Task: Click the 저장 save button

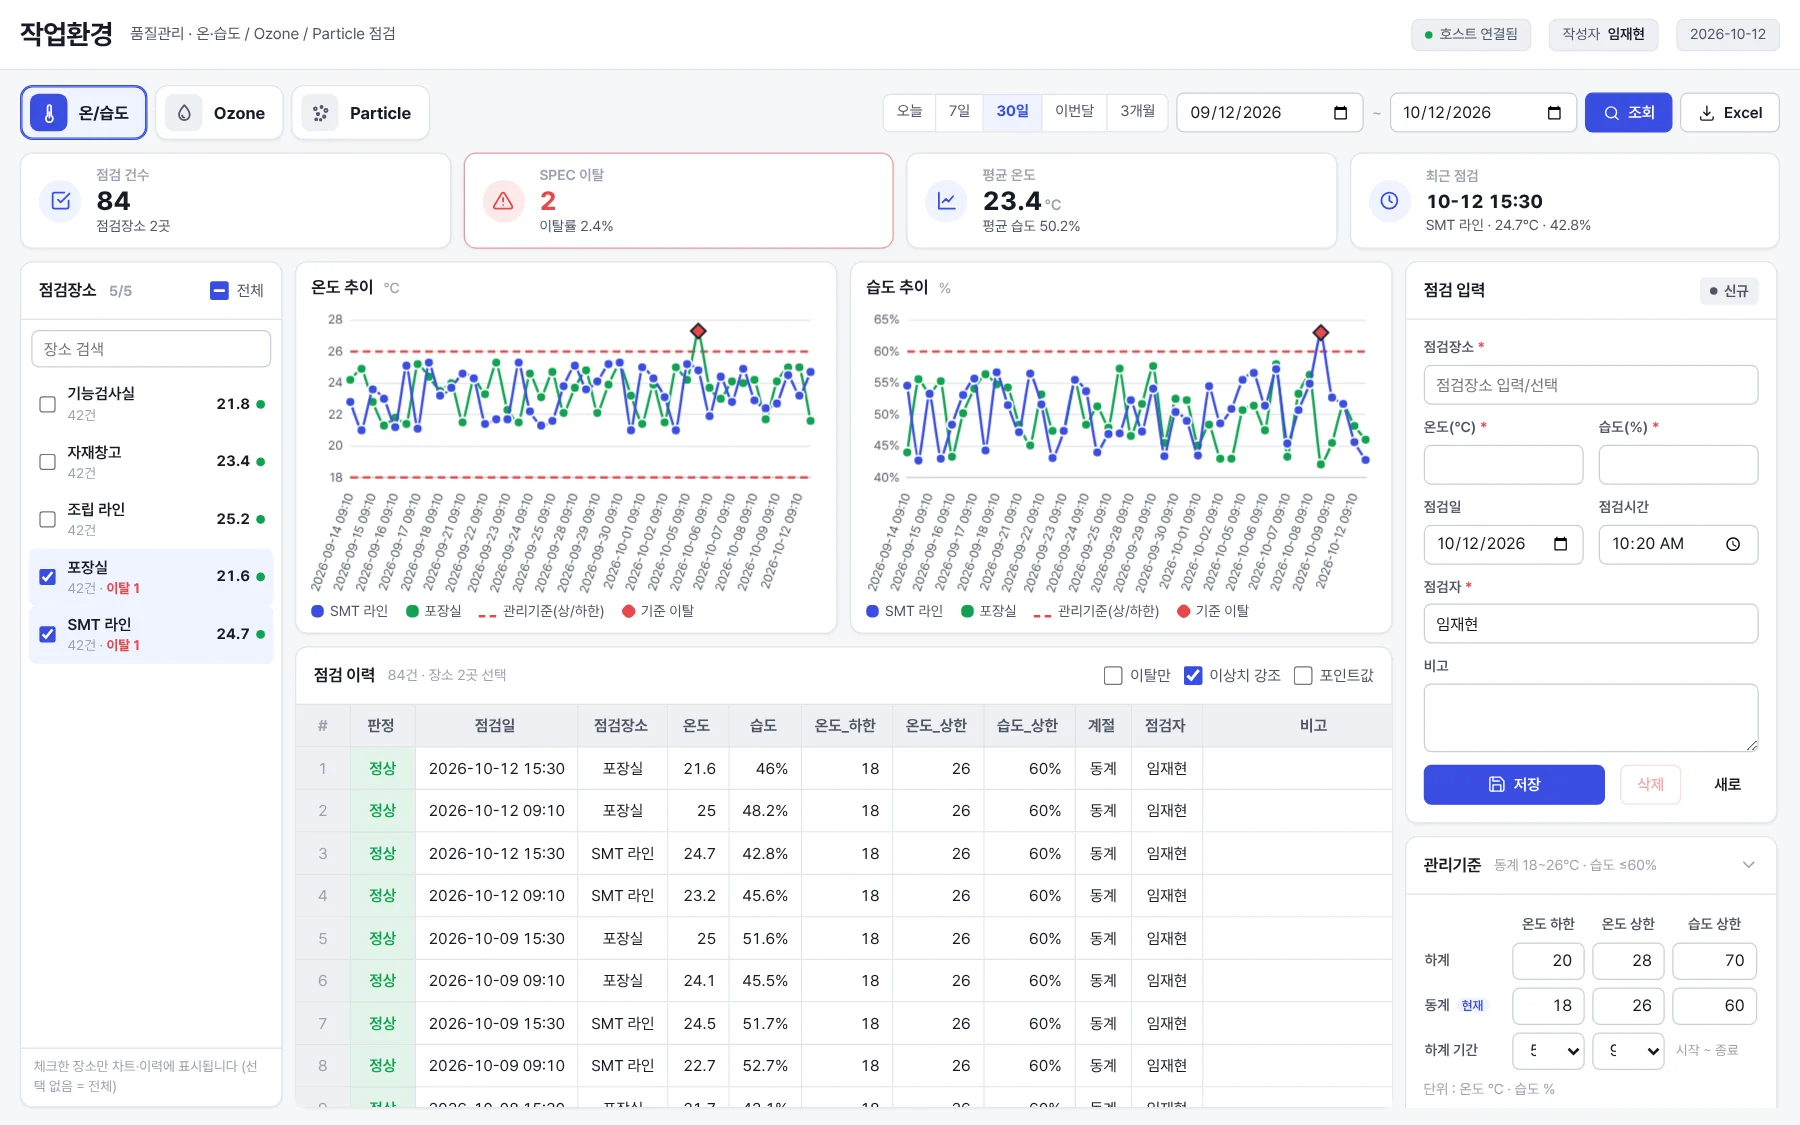Action: click(x=1514, y=785)
